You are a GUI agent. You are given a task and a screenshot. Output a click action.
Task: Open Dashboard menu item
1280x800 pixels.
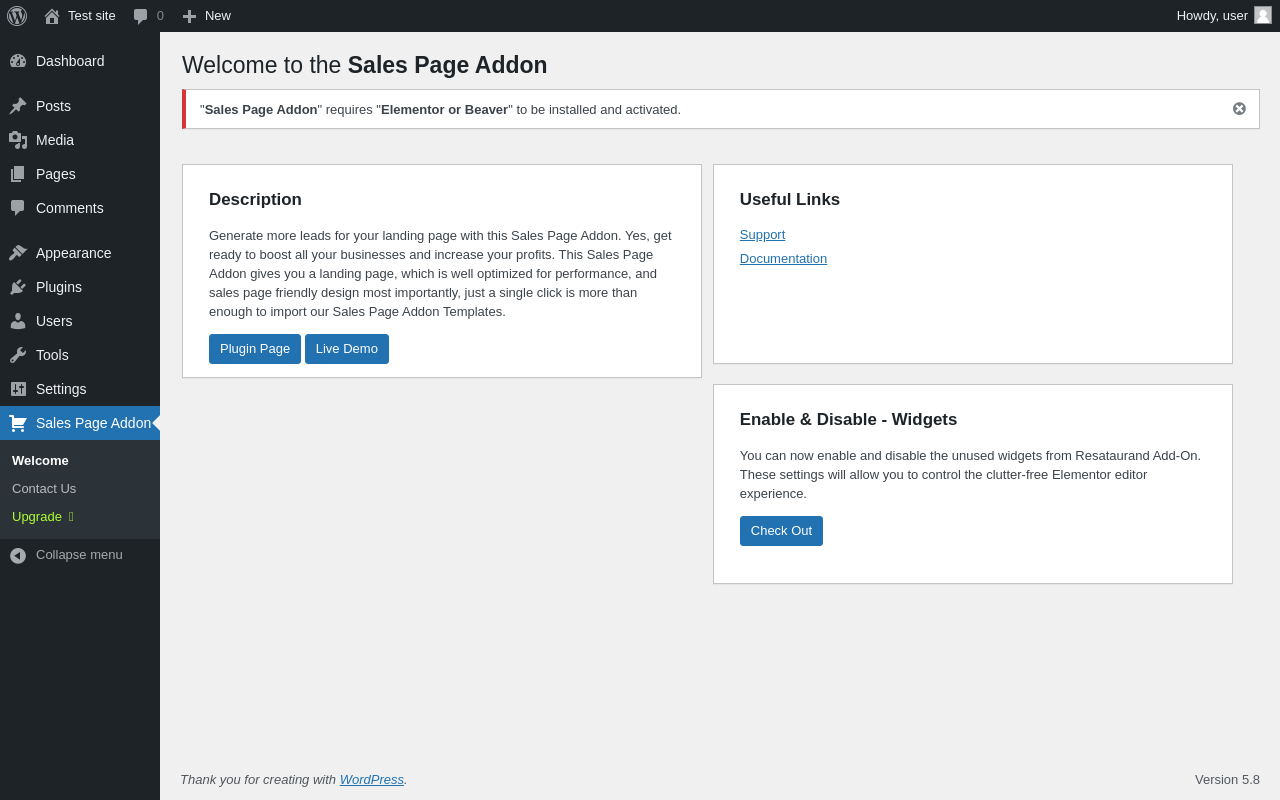(x=80, y=61)
